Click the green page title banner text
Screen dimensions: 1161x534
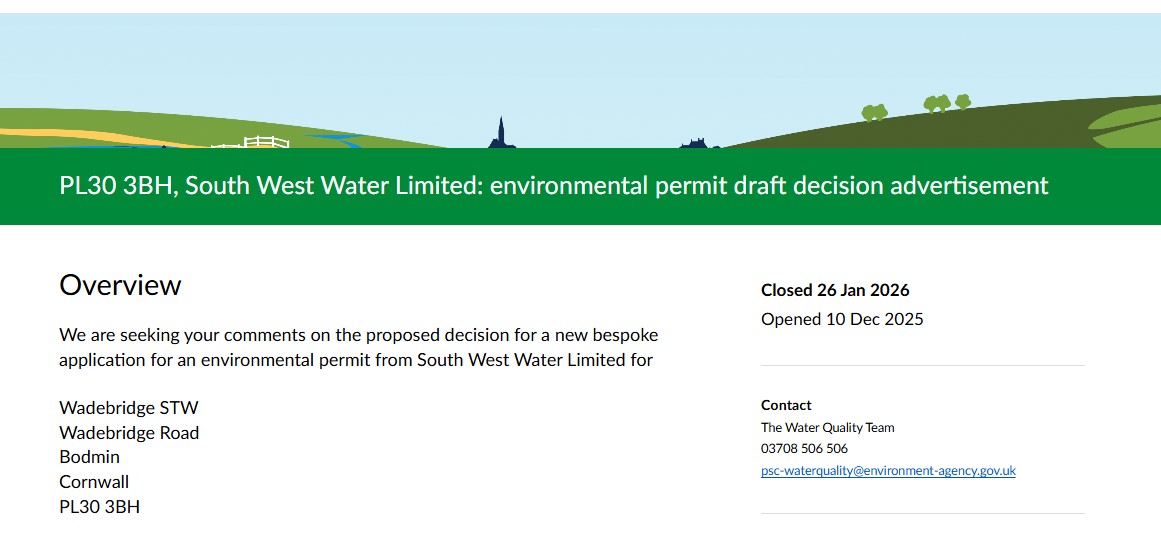[554, 186]
